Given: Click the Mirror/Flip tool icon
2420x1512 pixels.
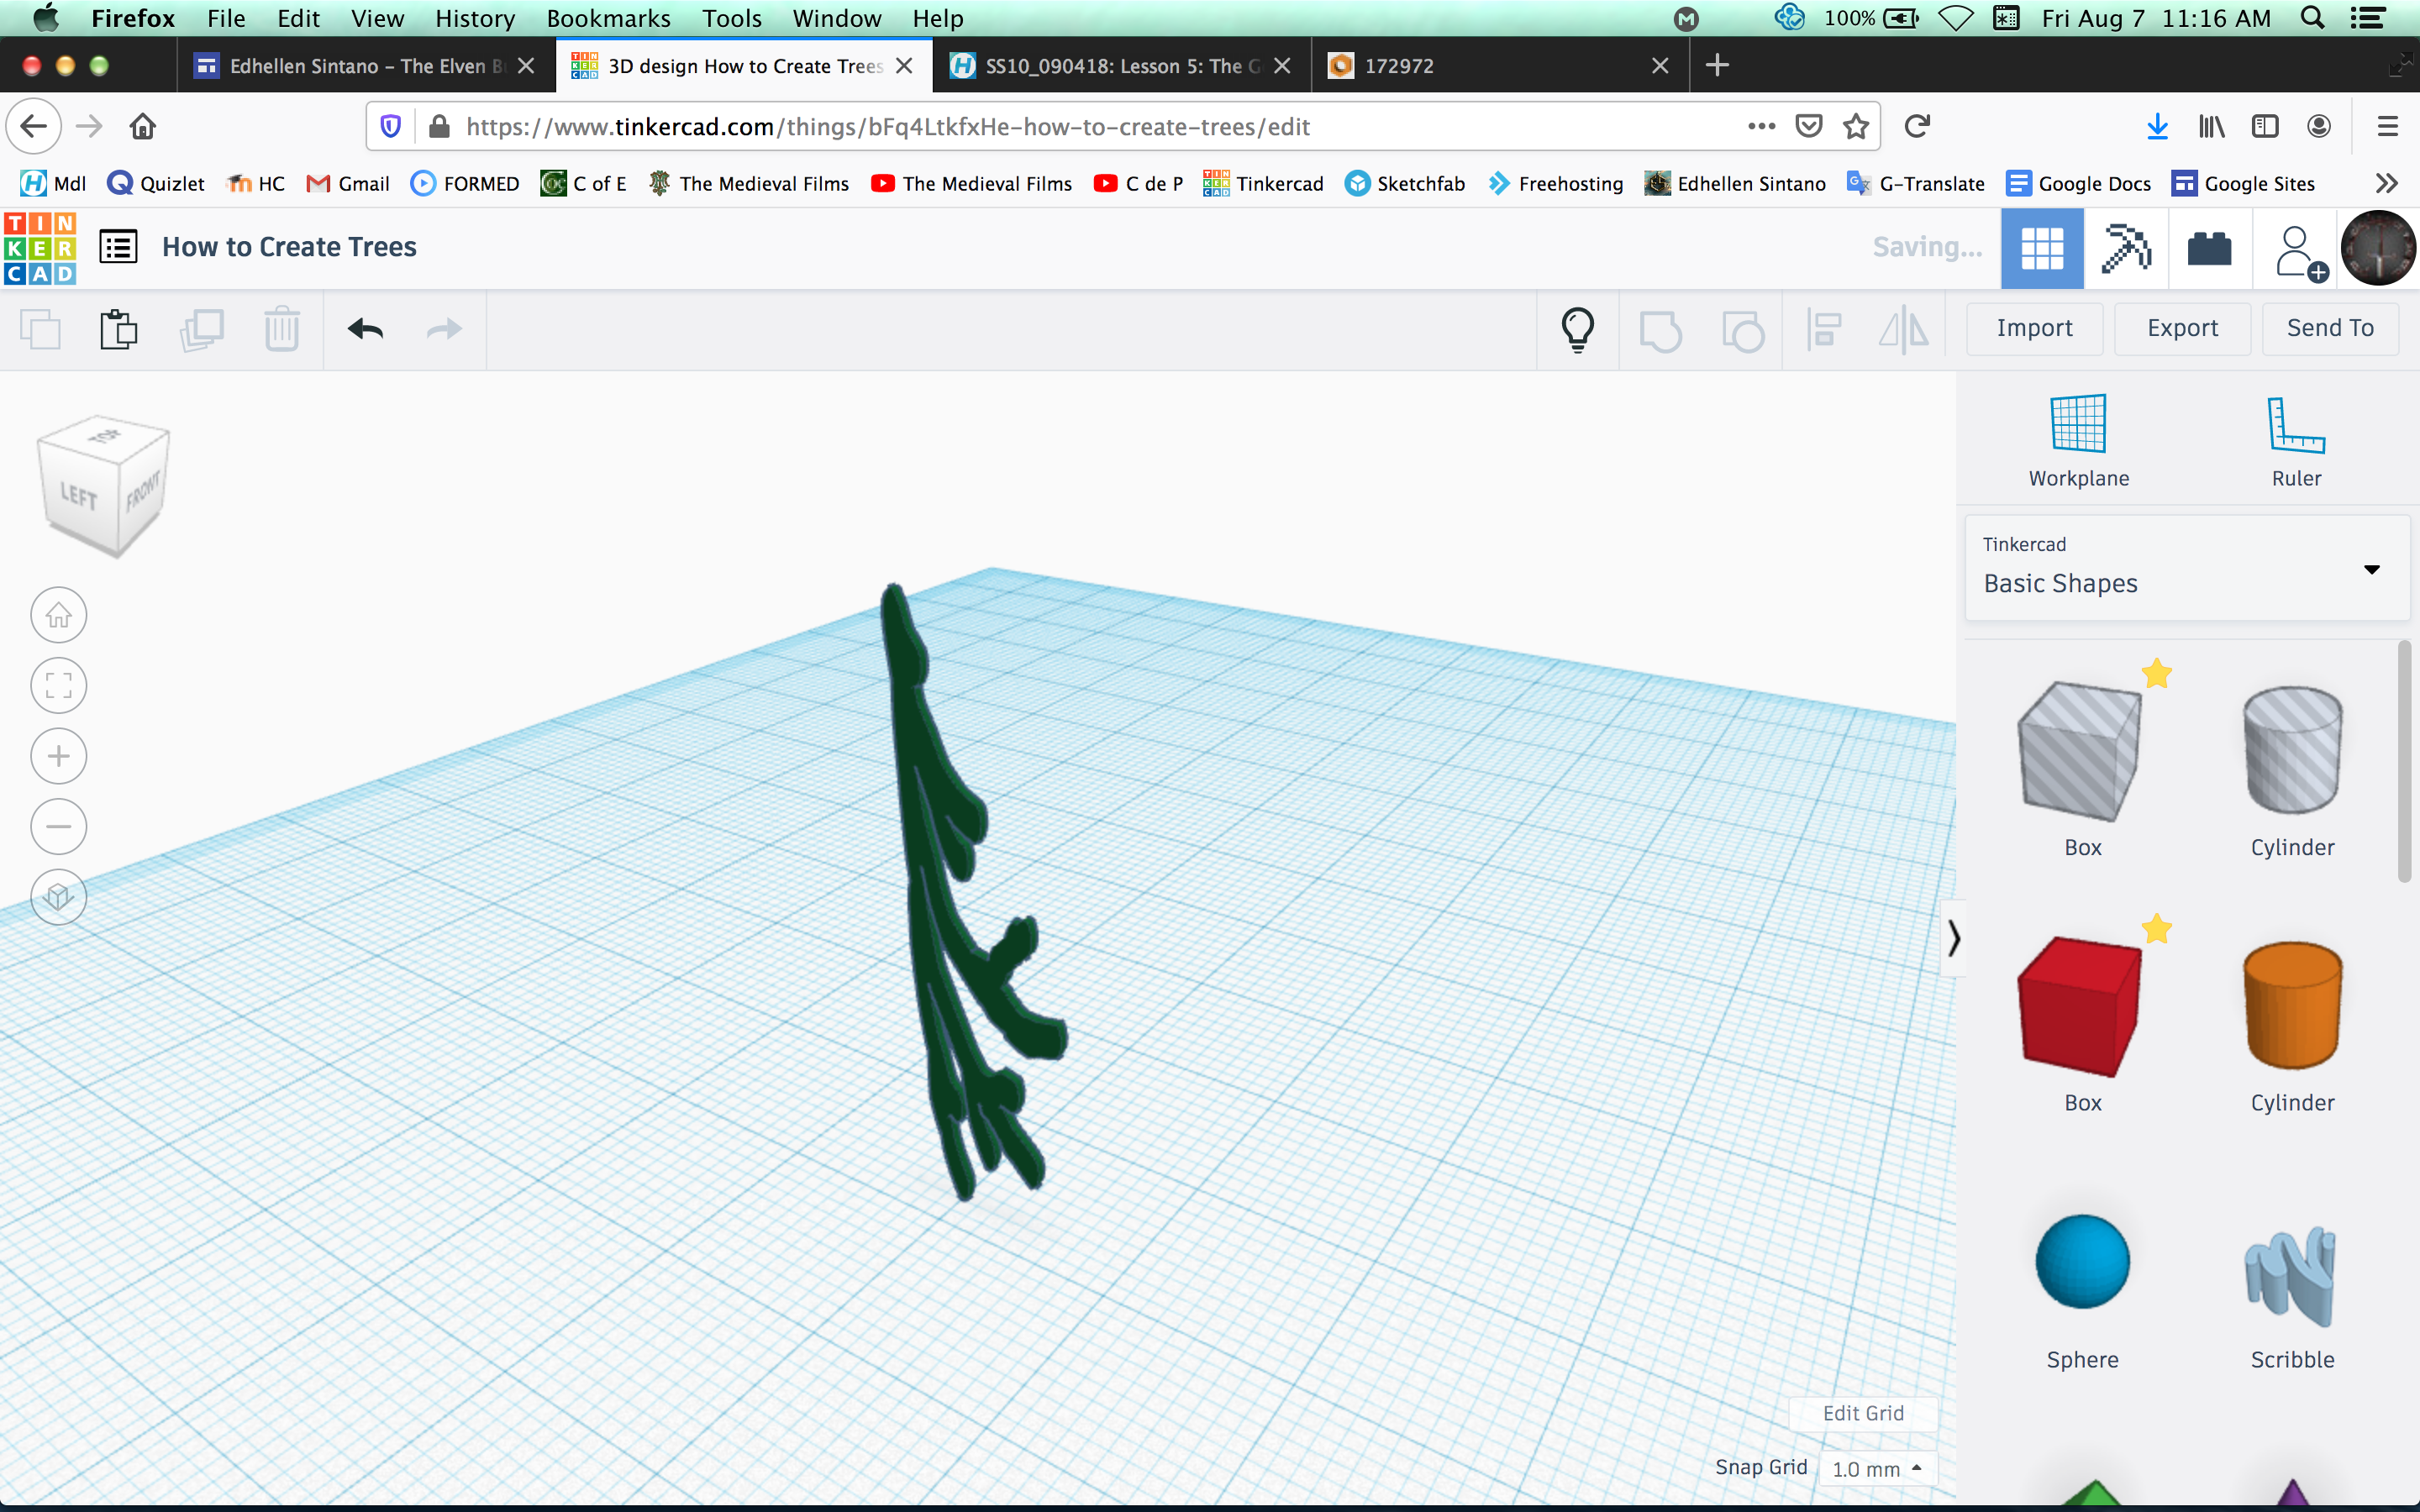Looking at the screenshot, I should coord(1903,329).
